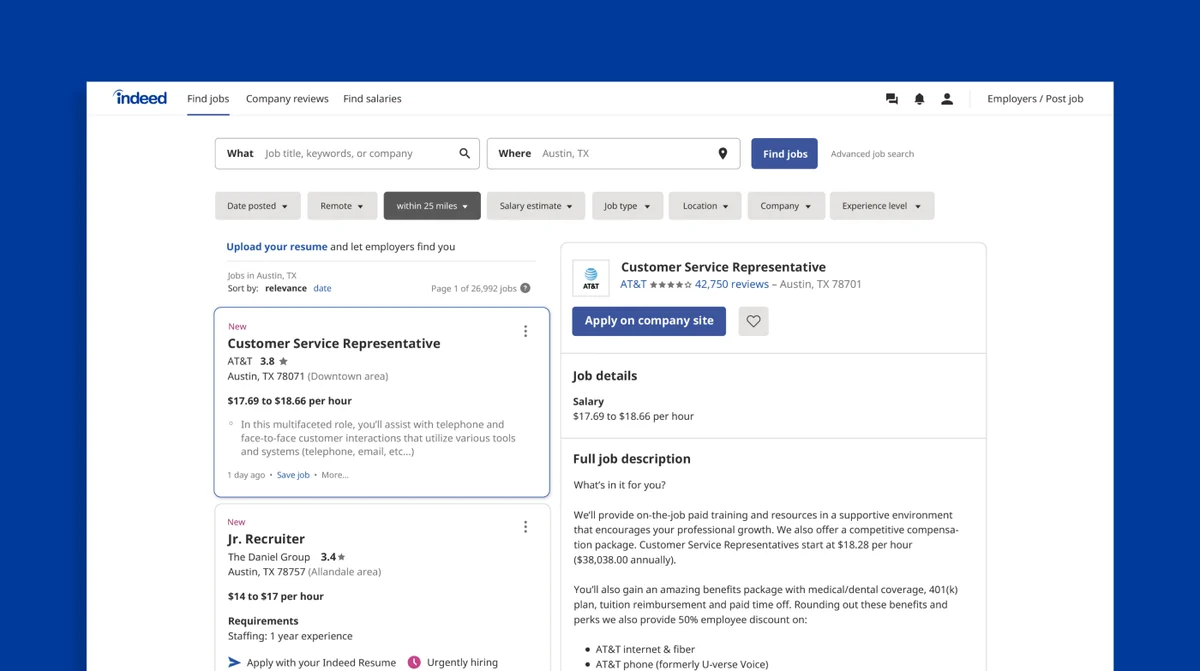Click help icon next to 26,992 jobs
The width and height of the screenshot is (1200, 671).
click(x=525, y=288)
